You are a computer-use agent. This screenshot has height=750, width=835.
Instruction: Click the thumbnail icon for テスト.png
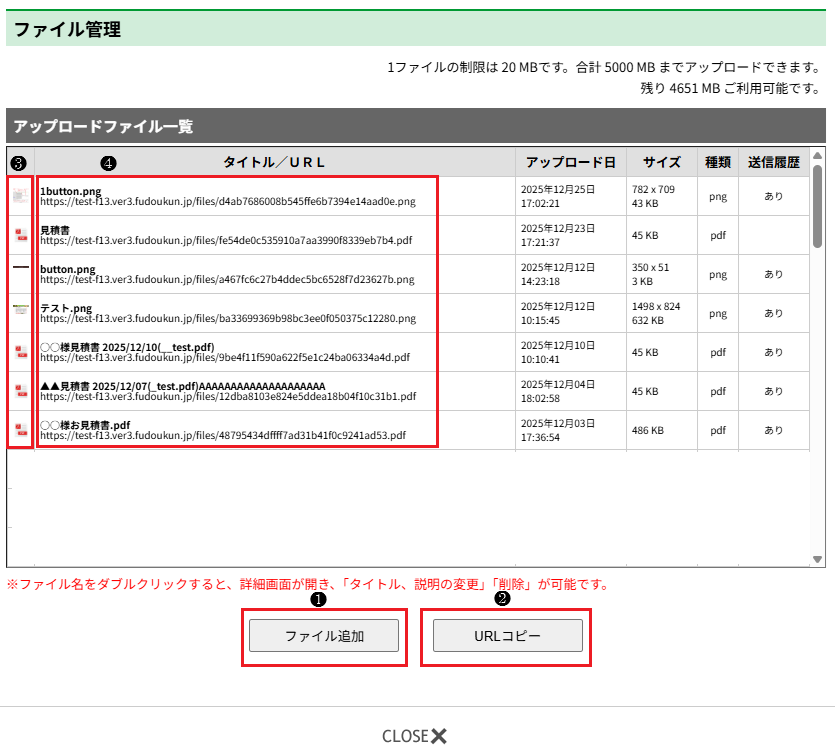coord(20,311)
